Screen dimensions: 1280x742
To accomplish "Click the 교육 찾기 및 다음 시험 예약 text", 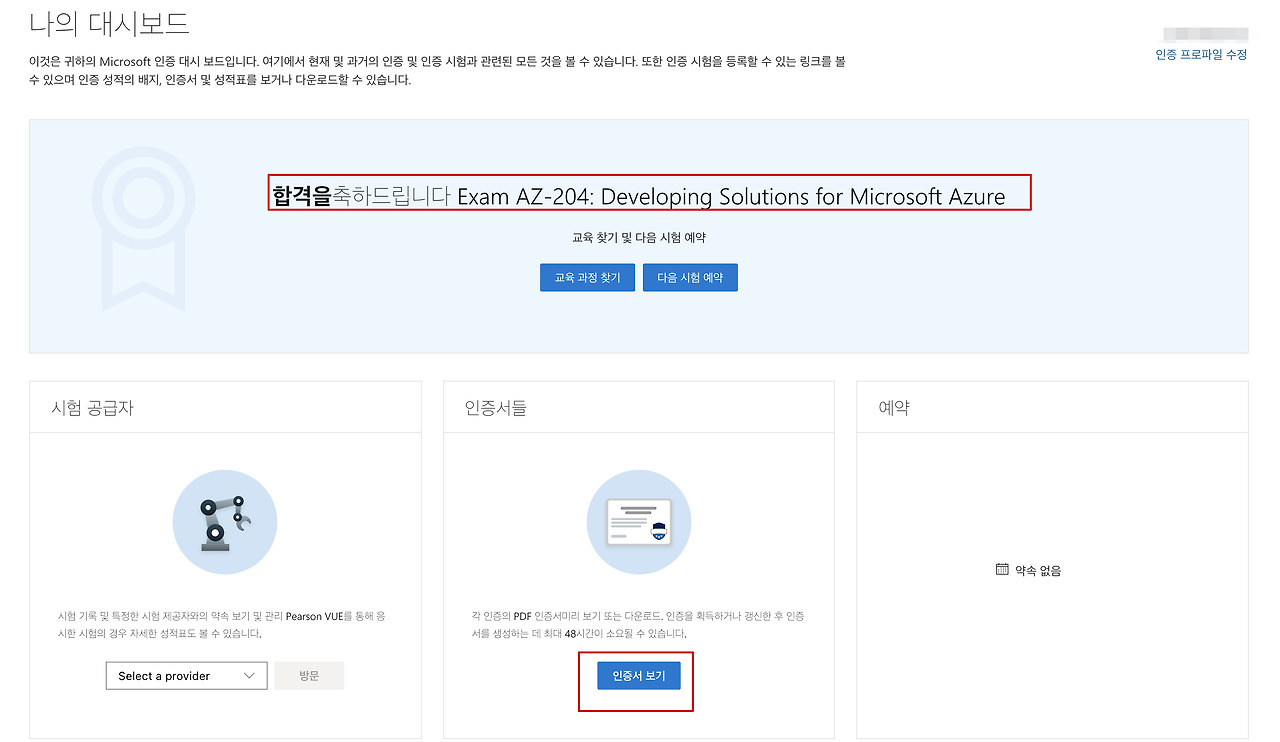I will point(639,238).
